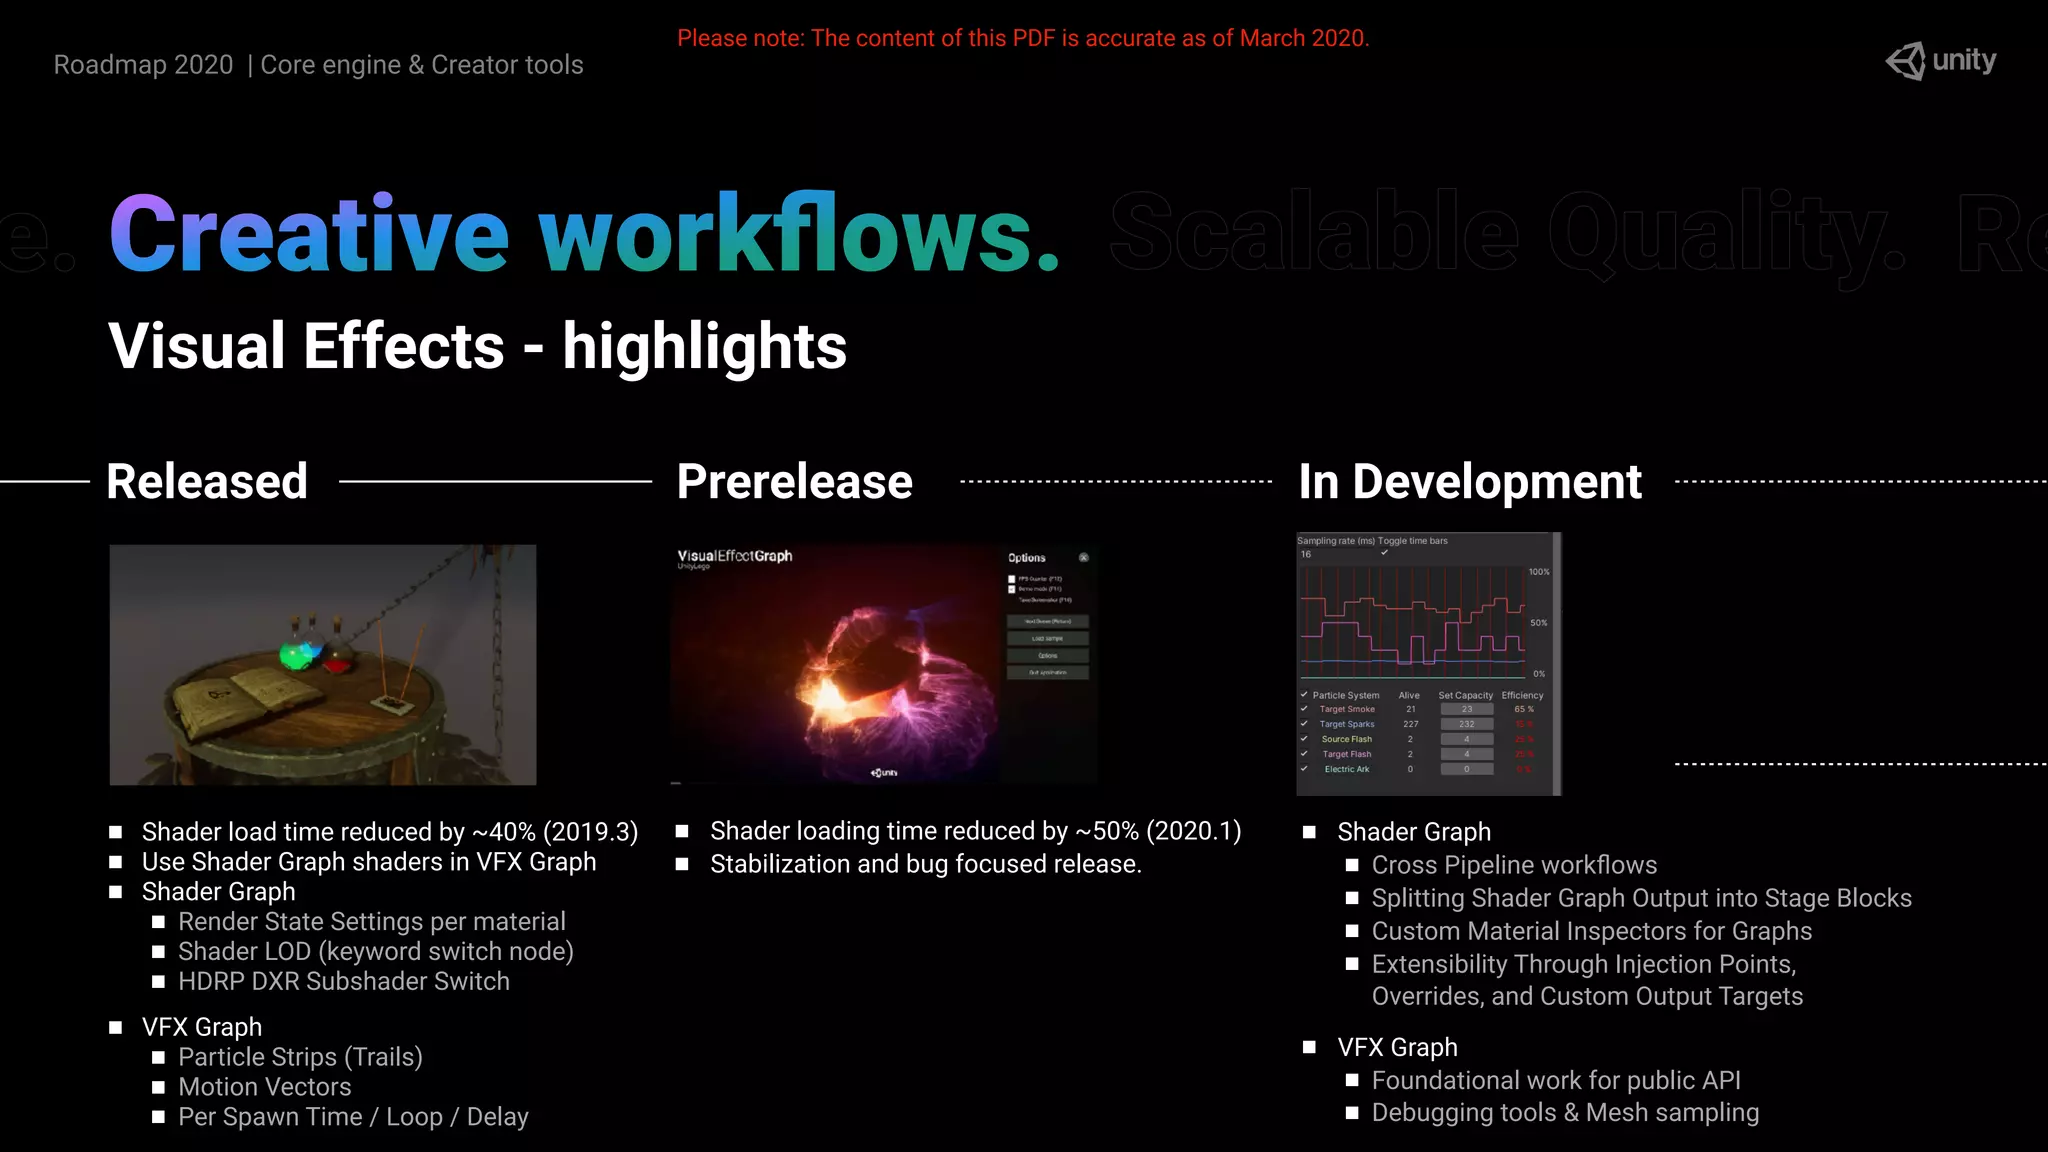
Task: Edit Set Capacity field for Source Flash
Action: [1467, 739]
